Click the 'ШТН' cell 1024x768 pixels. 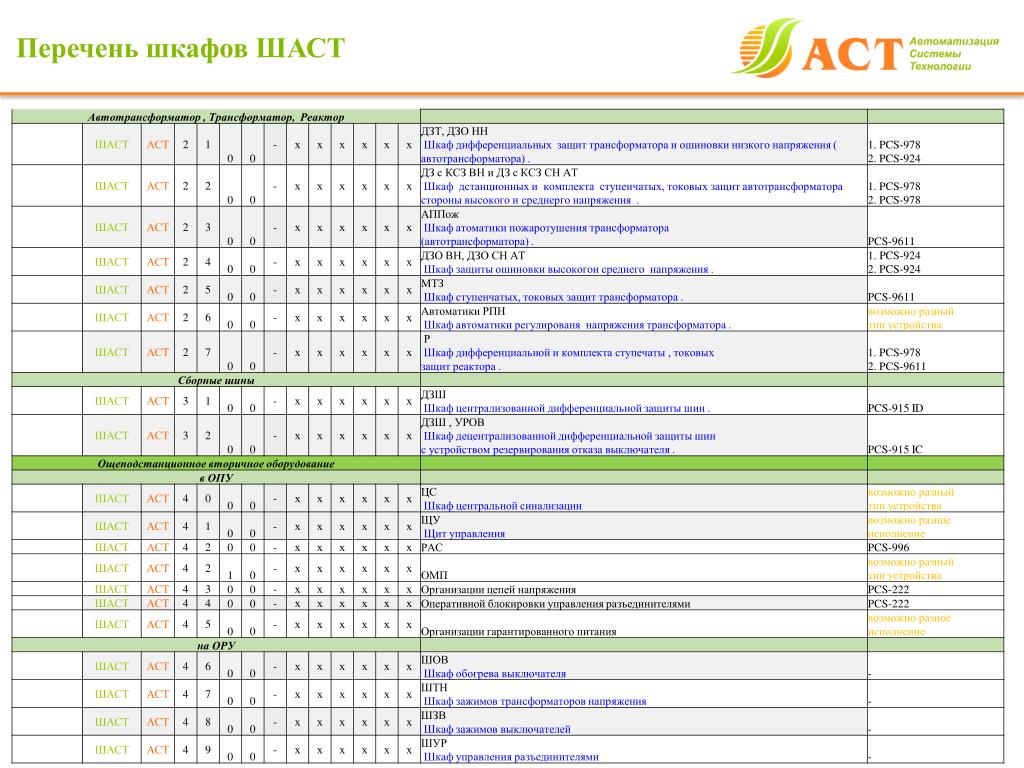click(434, 688)
